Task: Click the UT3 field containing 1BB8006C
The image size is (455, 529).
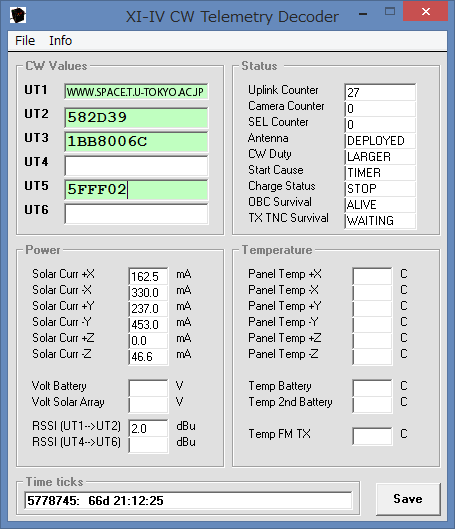Action: pyautogui.click(x=136, y=141)
